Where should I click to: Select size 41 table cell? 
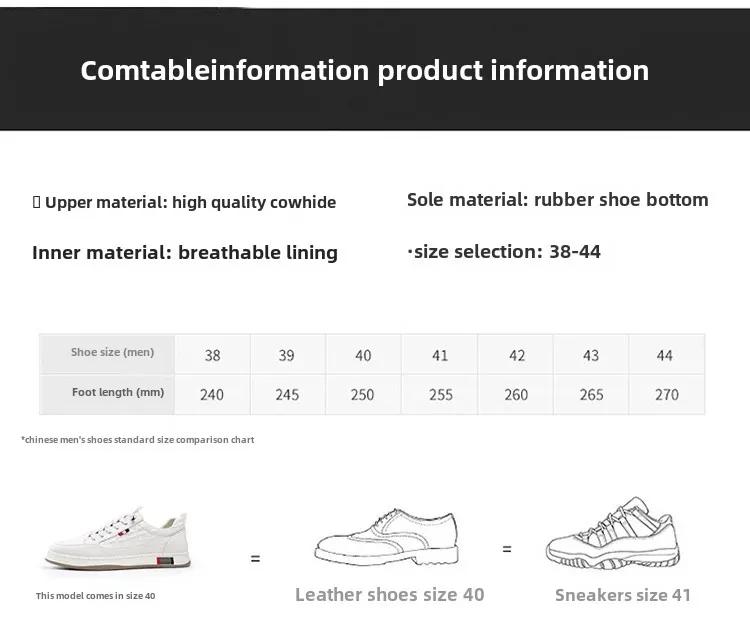pyautogui.click(x=440, y=355)
